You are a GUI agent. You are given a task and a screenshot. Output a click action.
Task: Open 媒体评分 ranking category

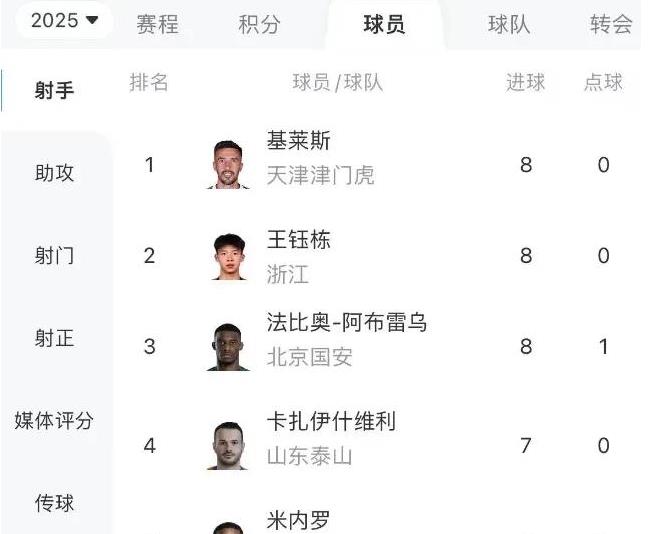point(54,420)
